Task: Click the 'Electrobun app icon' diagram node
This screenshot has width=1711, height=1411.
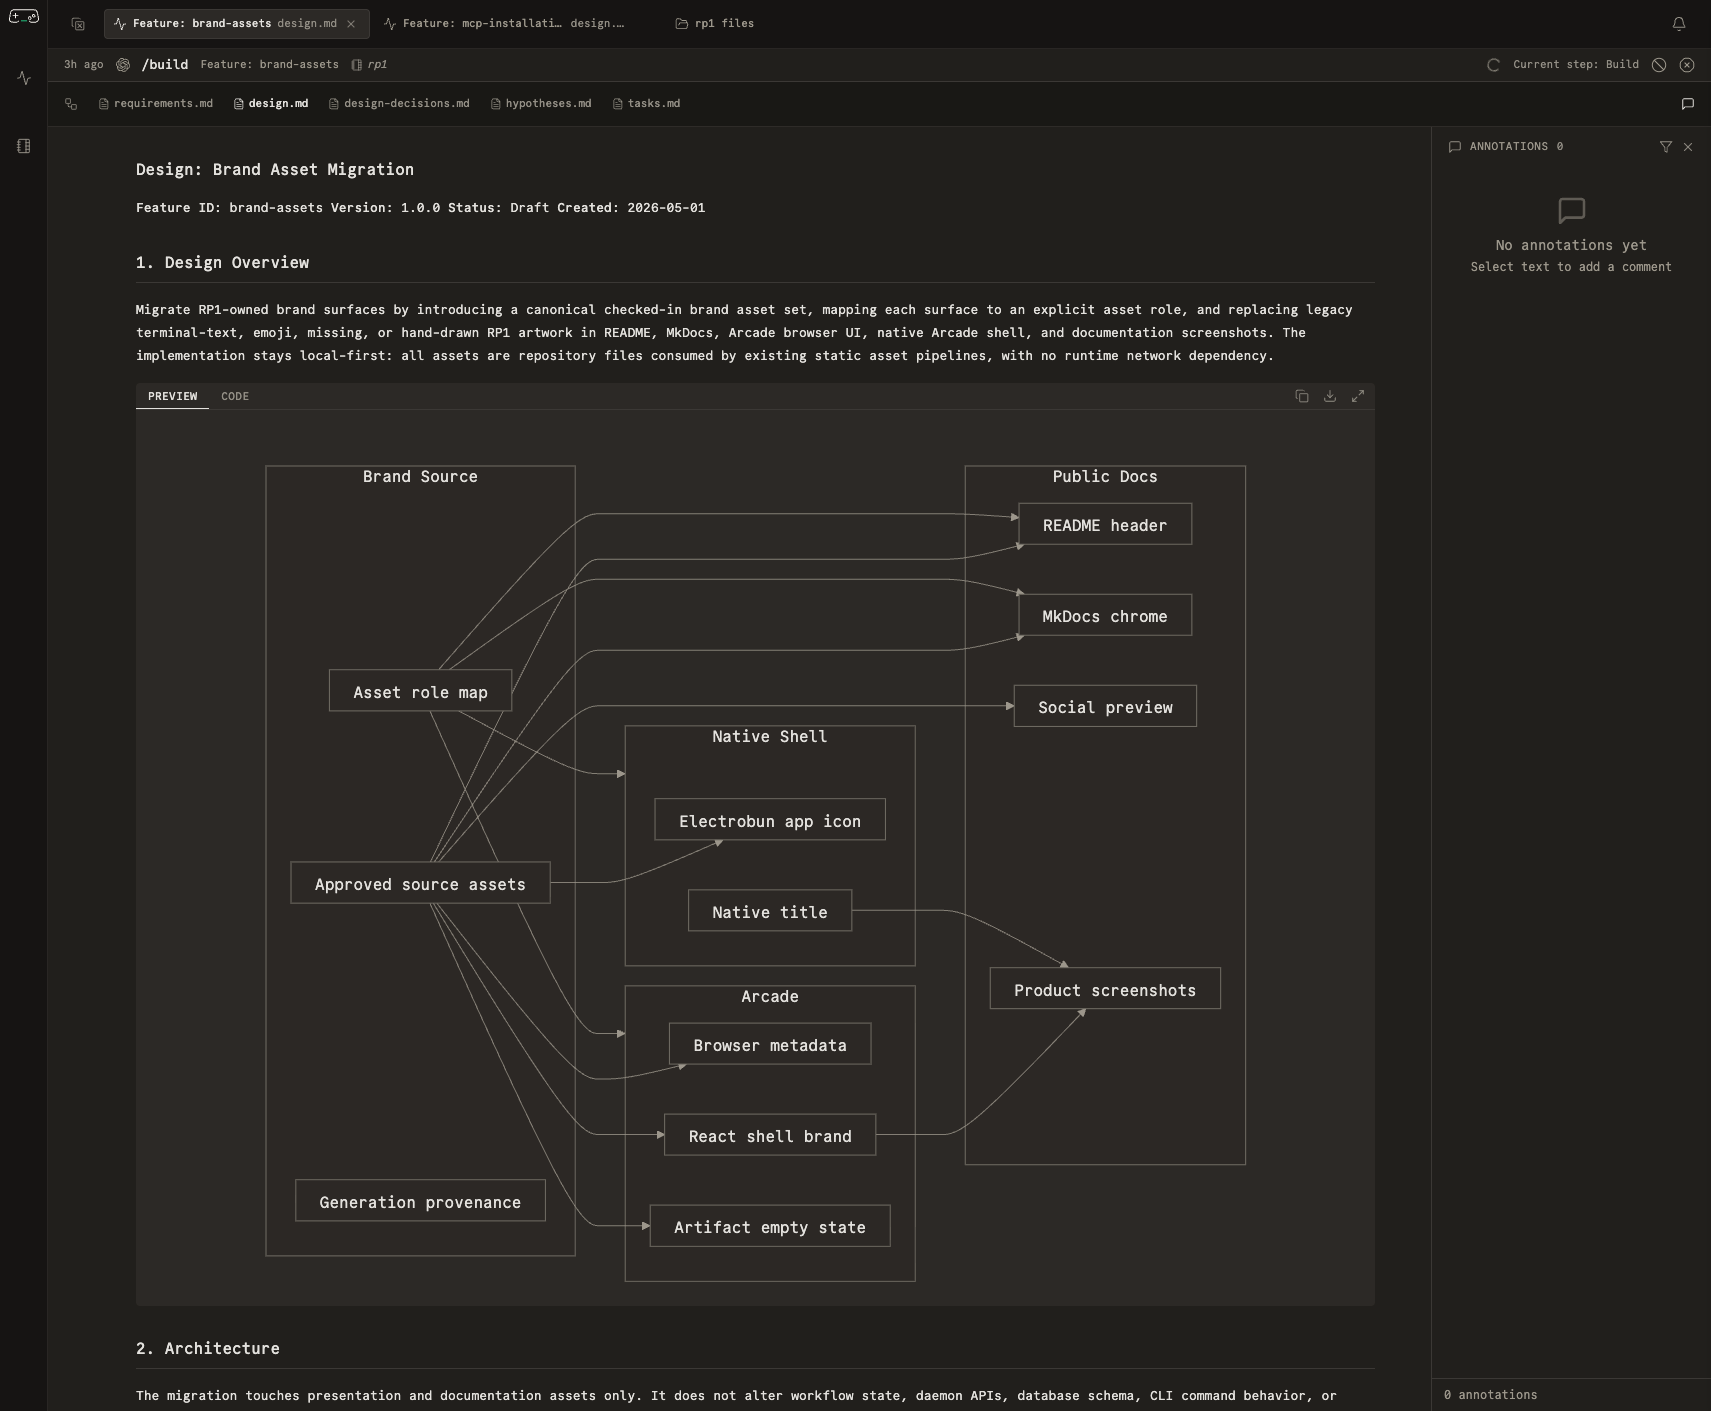Action: [770, 821]
